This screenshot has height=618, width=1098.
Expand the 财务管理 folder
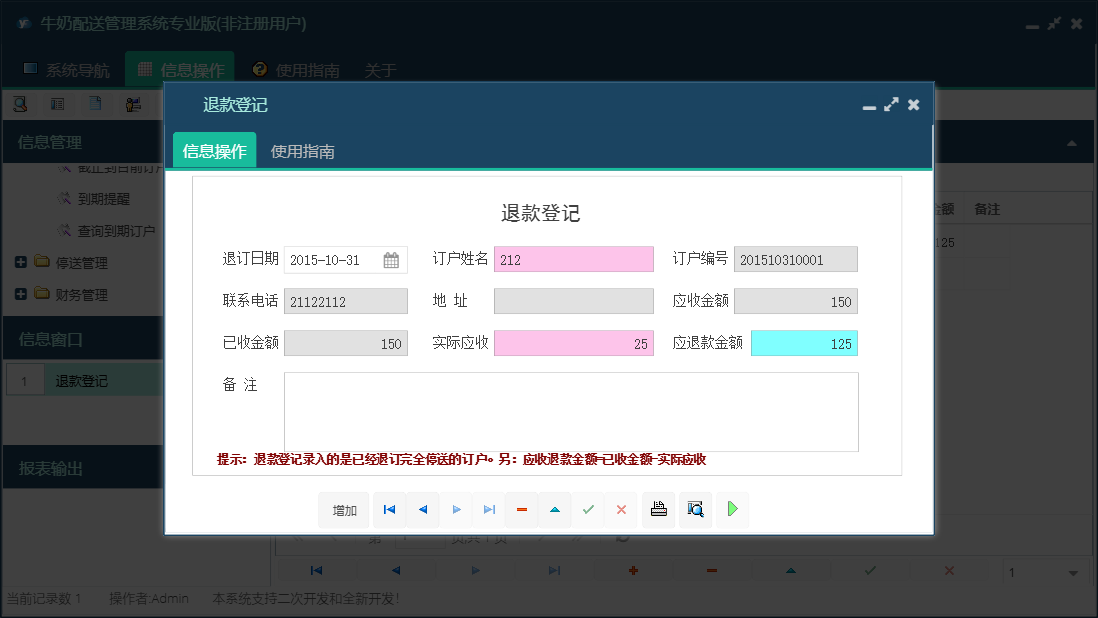[22, 294]
